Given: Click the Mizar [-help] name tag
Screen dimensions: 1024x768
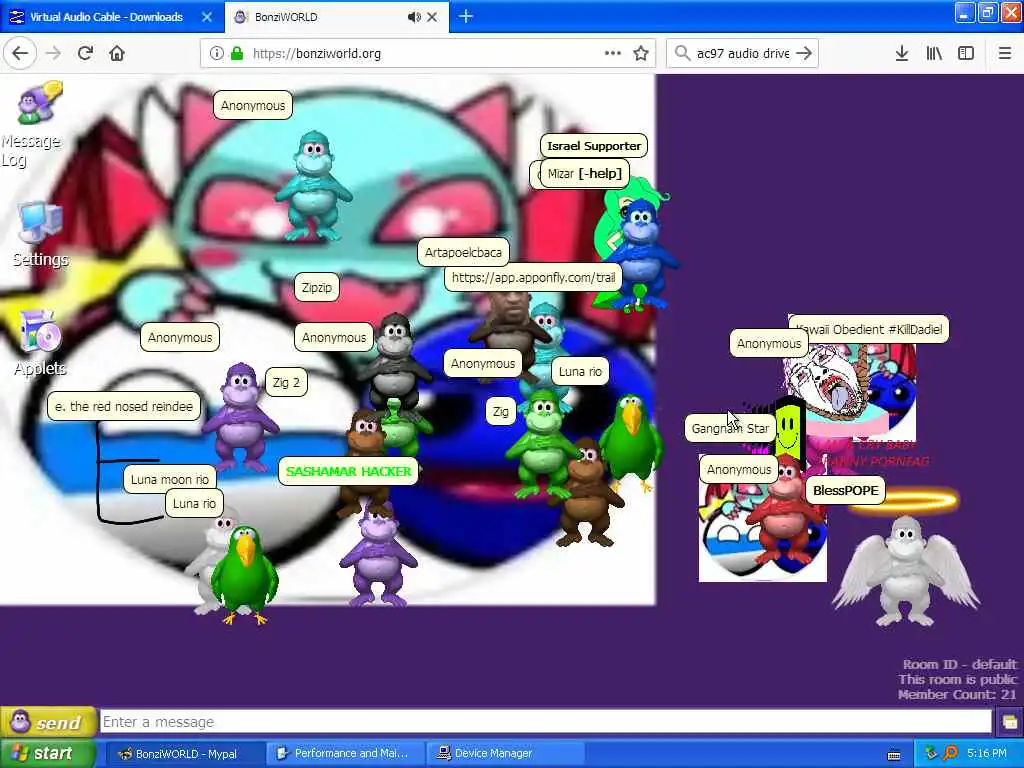Looking at the screenshot, I should (584, 174).
